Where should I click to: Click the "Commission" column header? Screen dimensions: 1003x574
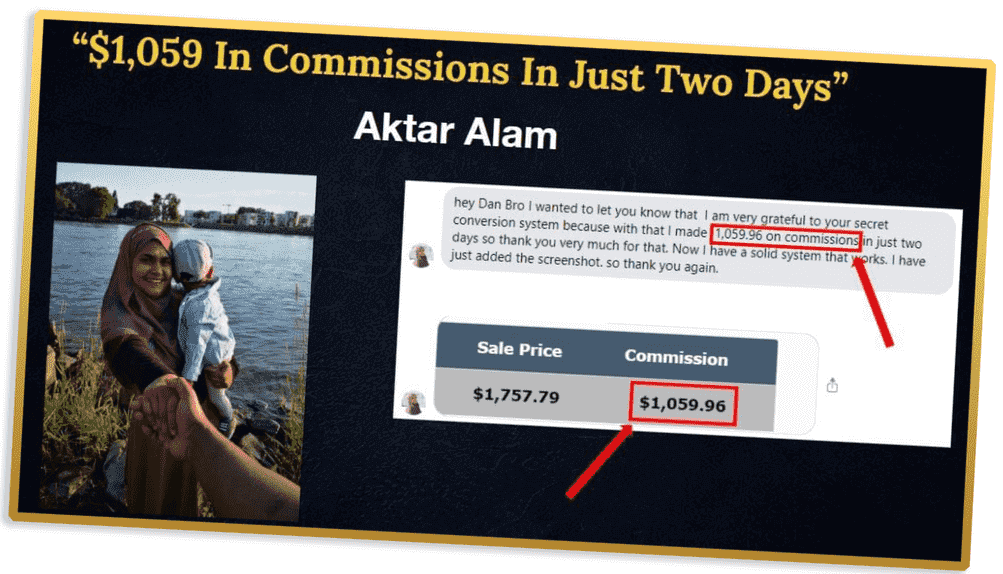point(676,357)
